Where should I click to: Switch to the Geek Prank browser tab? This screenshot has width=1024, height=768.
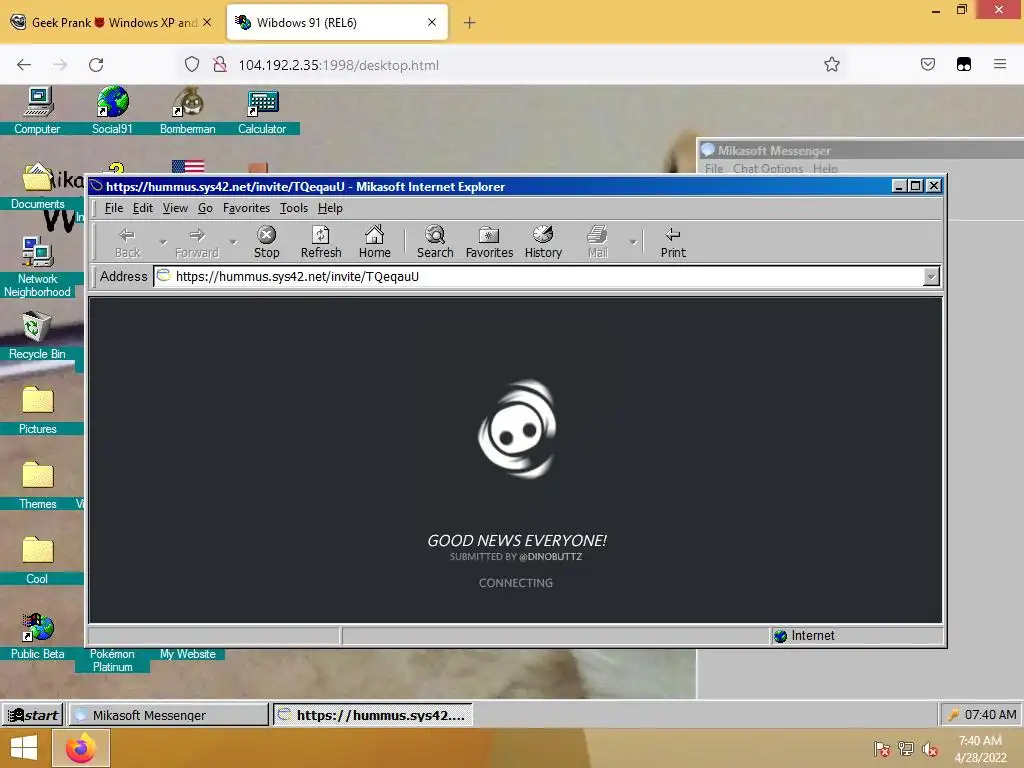pos(113,23)
